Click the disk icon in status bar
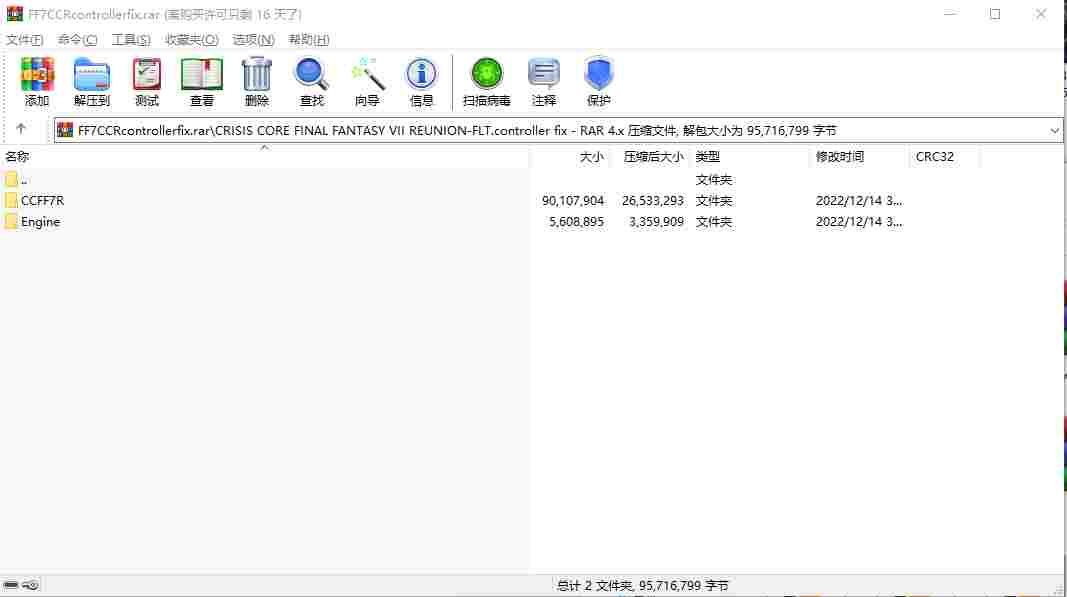This screenshot has width=1067, height=597. tap(11, 585)
